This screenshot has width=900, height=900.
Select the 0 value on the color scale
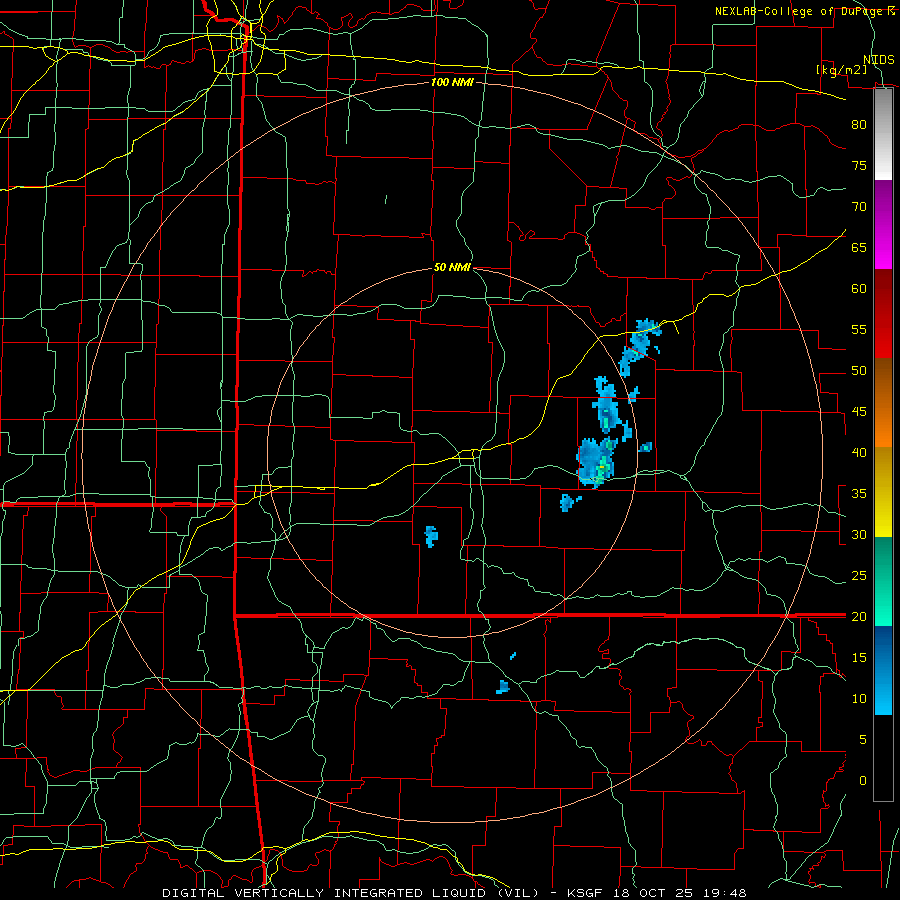pyautogui.click(x=863, y=781)
